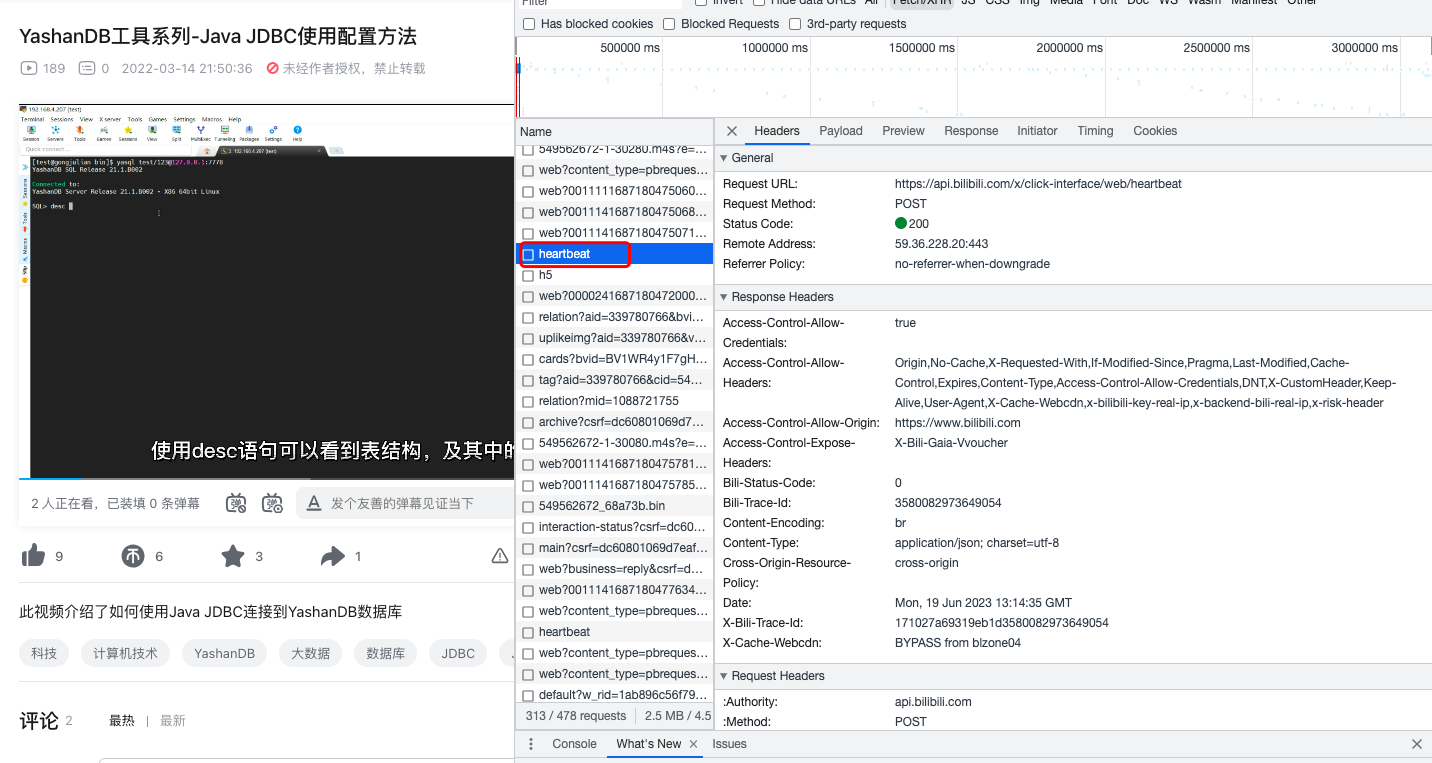Favorite the video with the star icon
The height and width of the screenshot is (763, 1432).
[233, 556]
